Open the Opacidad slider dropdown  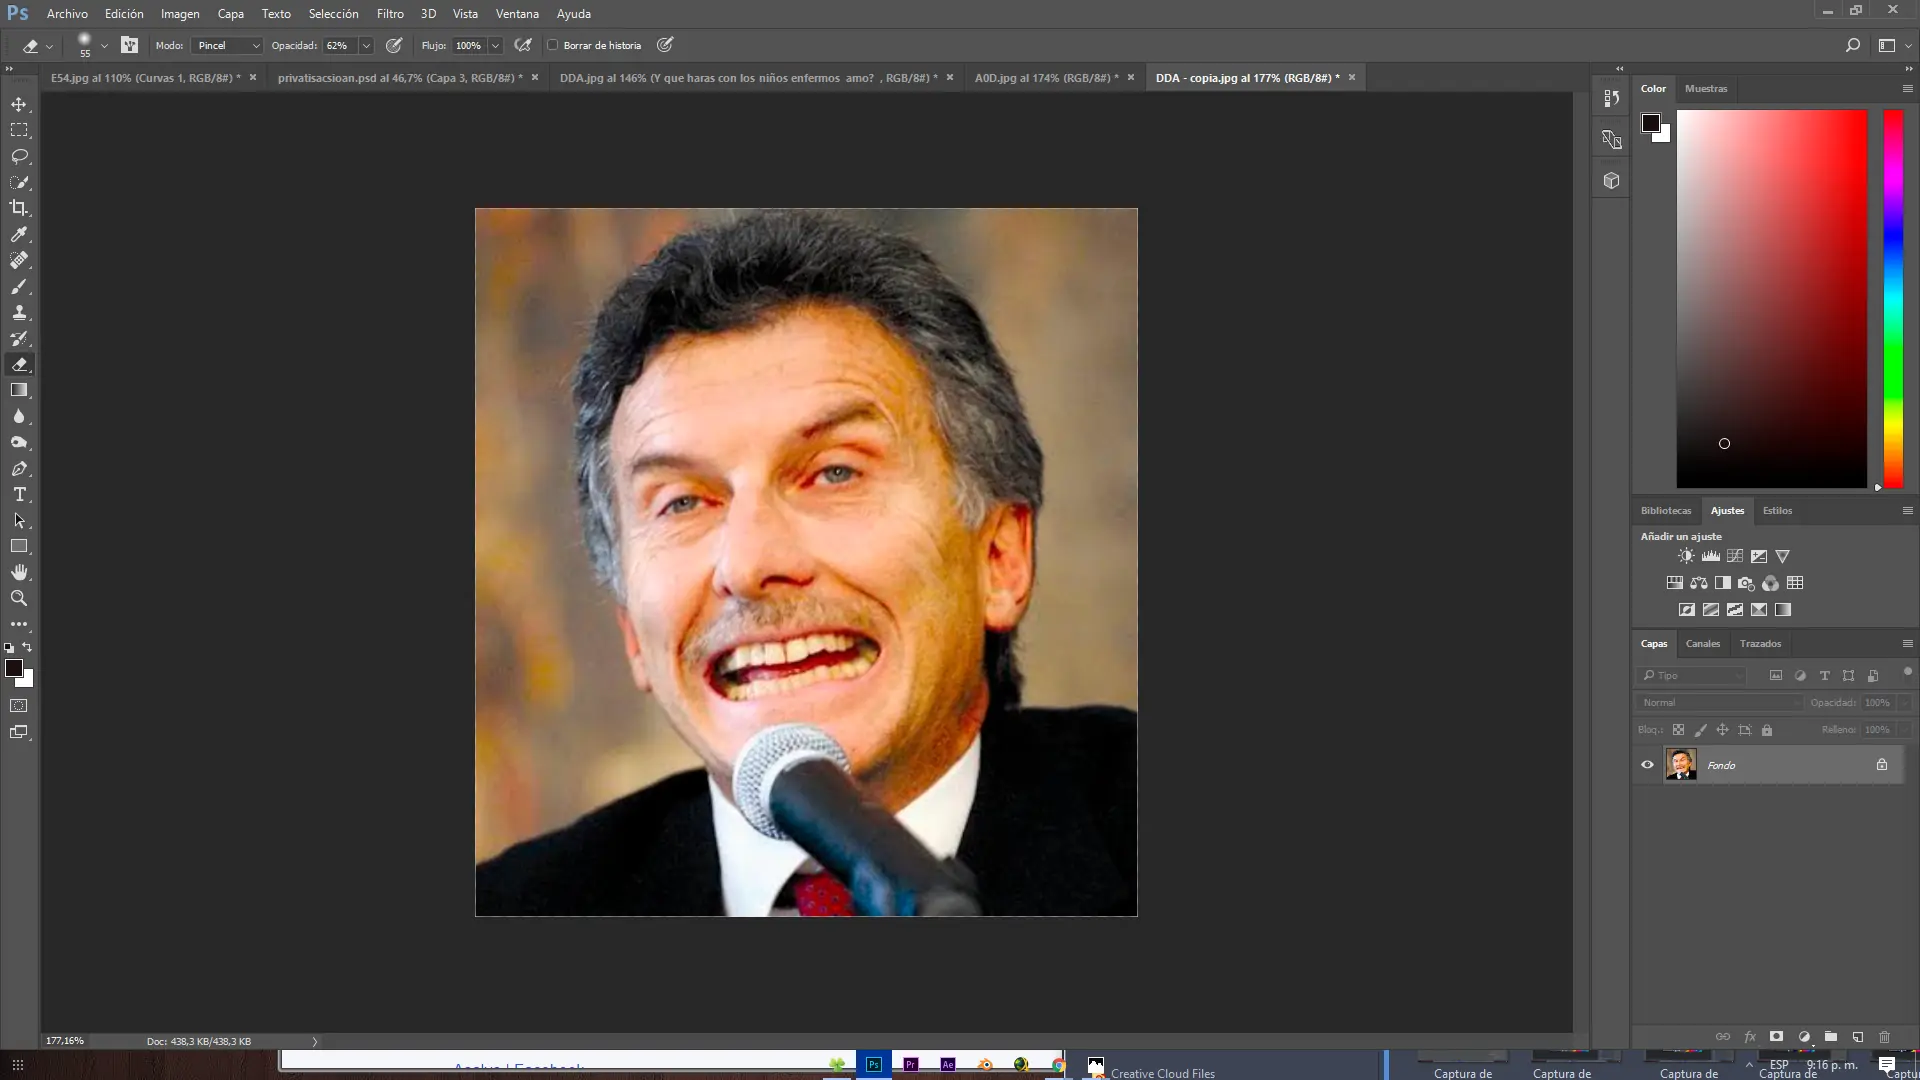pyautogui.click(x=366, y=45)
